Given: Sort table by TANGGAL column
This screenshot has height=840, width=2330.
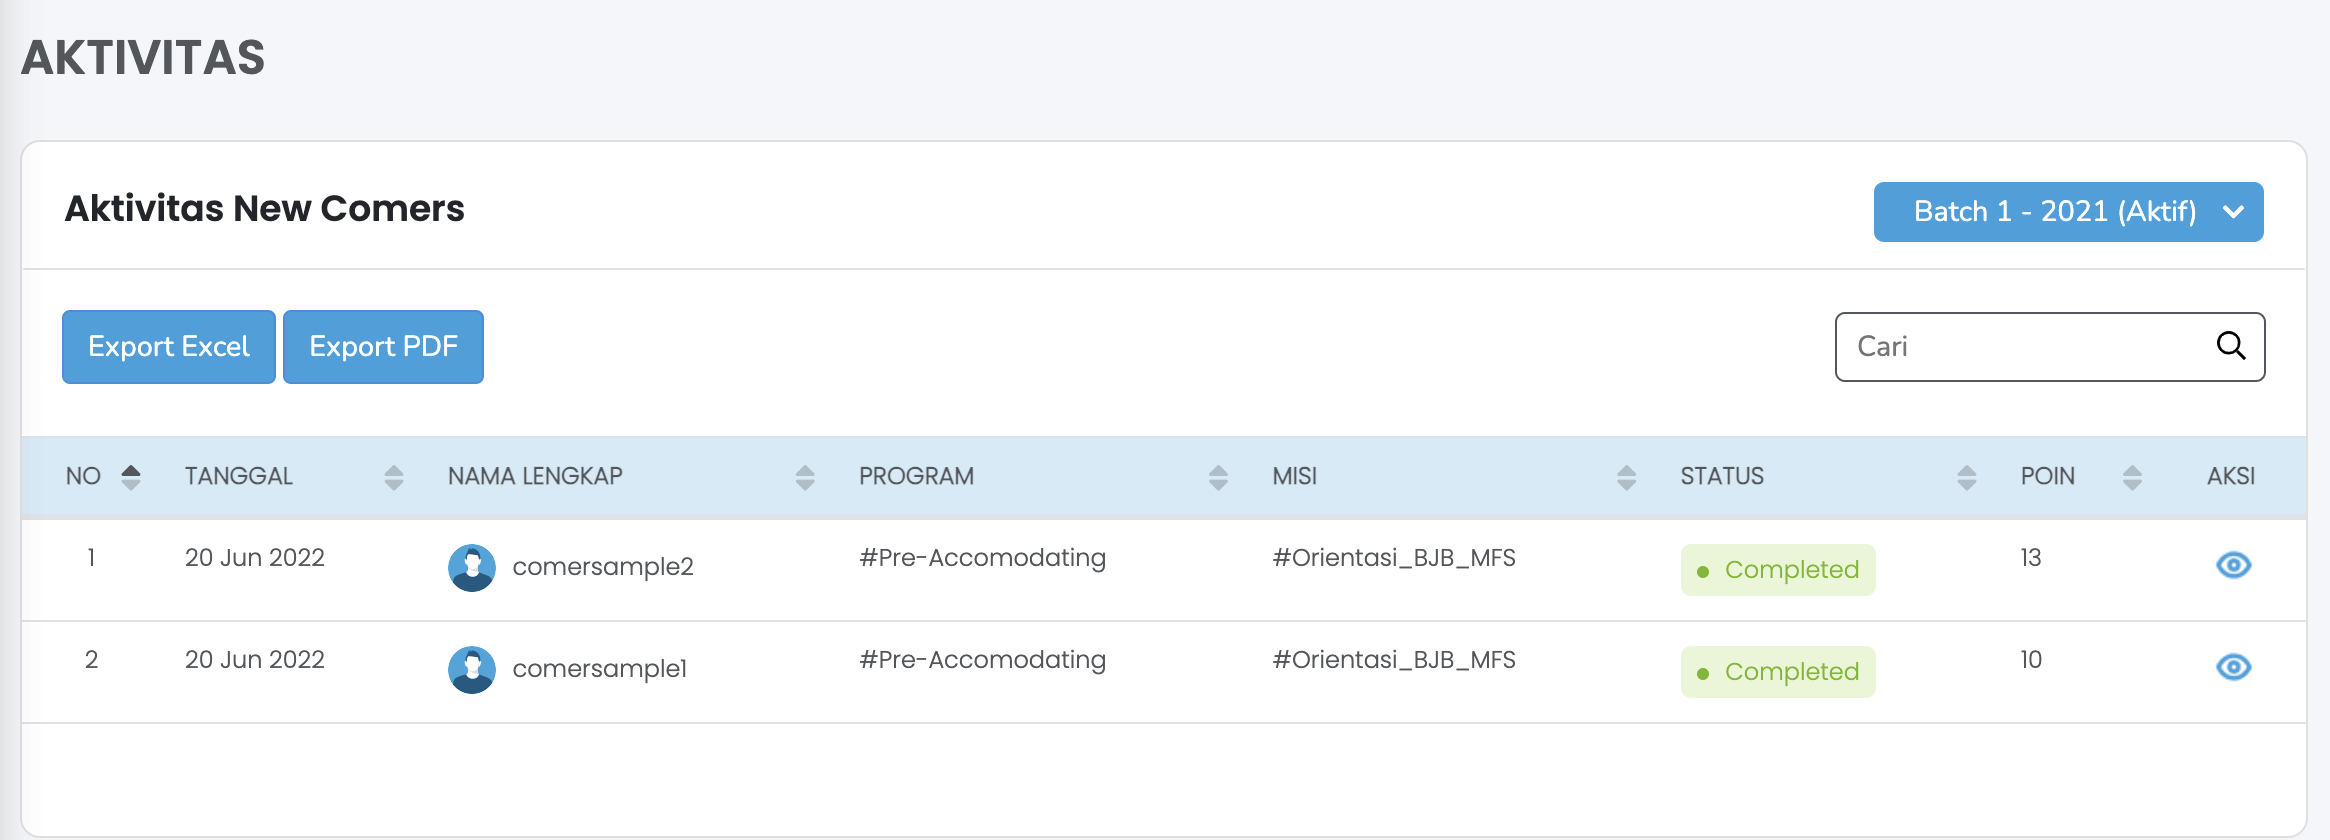Looking at the screenshot, I should point(393,477).
